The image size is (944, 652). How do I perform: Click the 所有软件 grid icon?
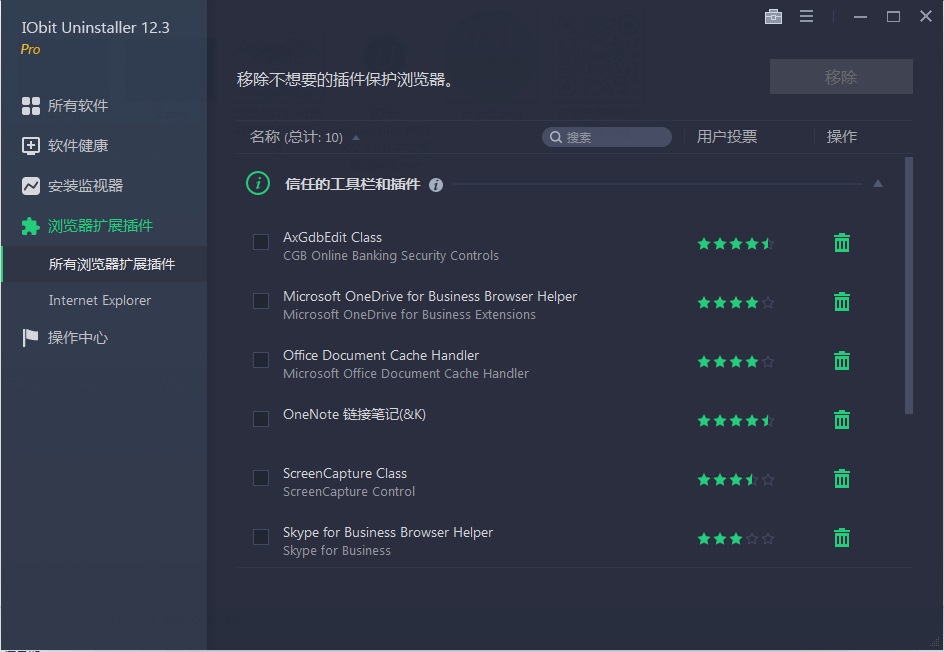31,106
